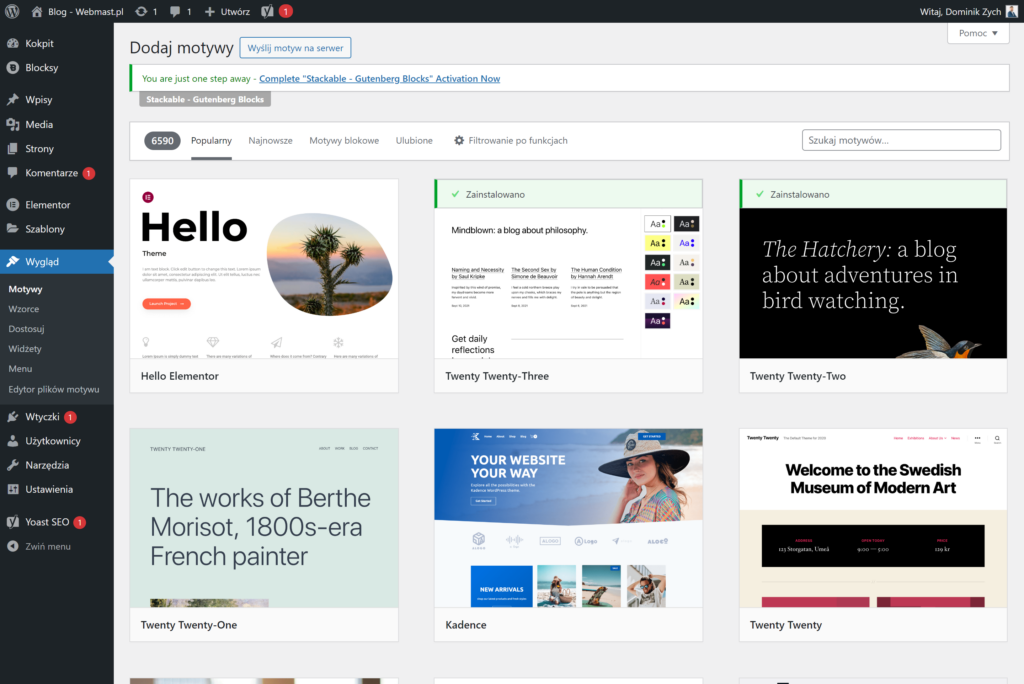Viewport: 1024px width, 684px height.
Task: Open the Ulubione themes tab
Action: click(x=414, y=141)
